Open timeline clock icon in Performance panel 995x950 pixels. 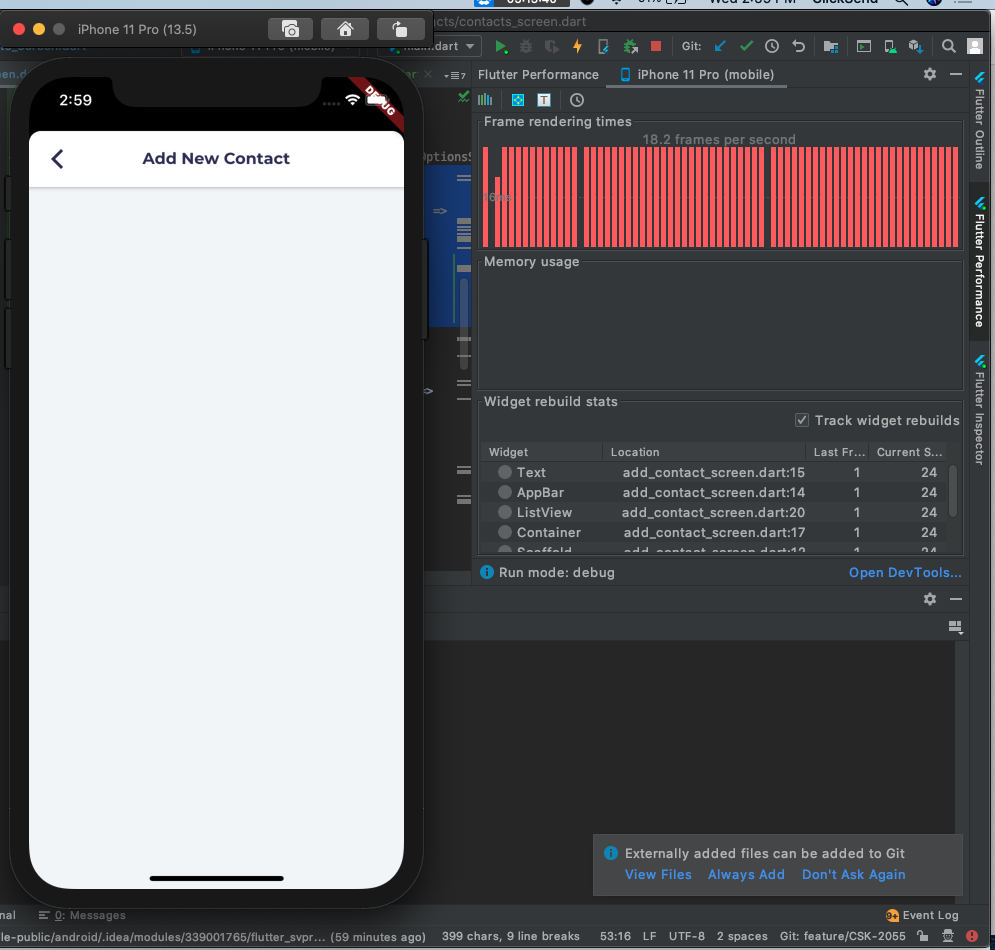(x=577, y=100)
